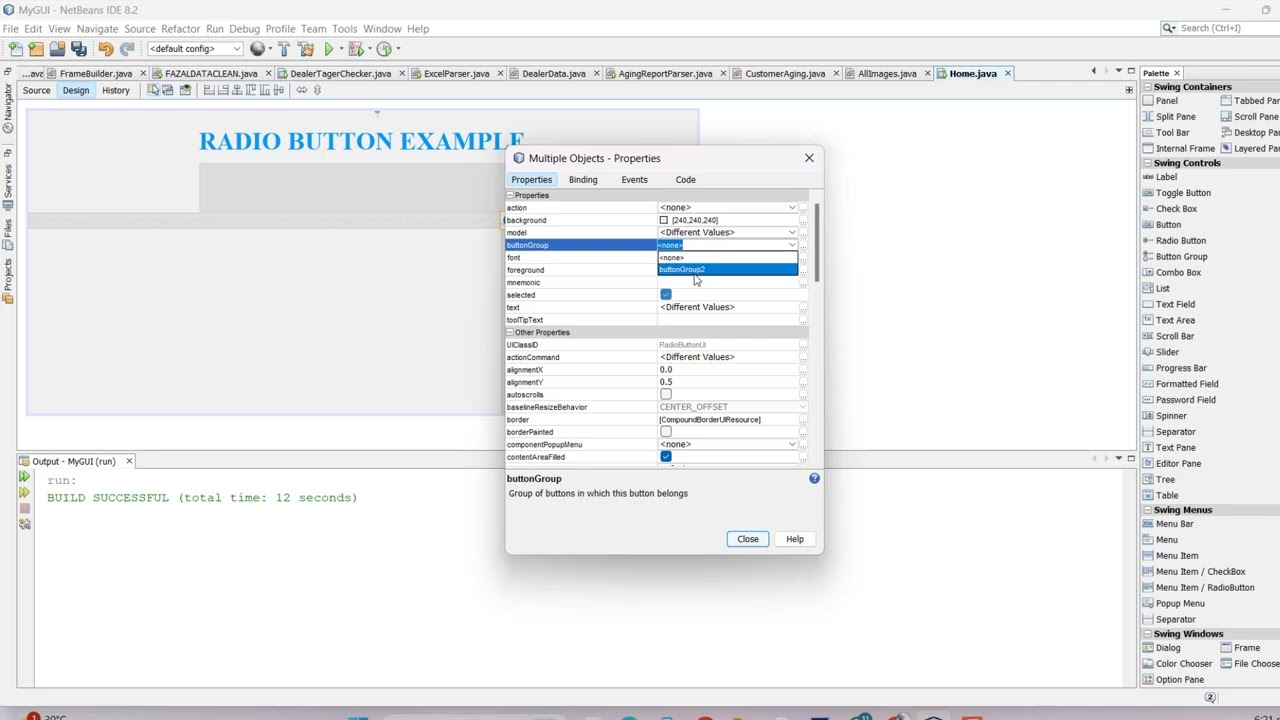Image resolution: width=1280 pixels, height=720 pixels.
Task: Click the Progress Bar palette item
Action: pos(1181,368)
